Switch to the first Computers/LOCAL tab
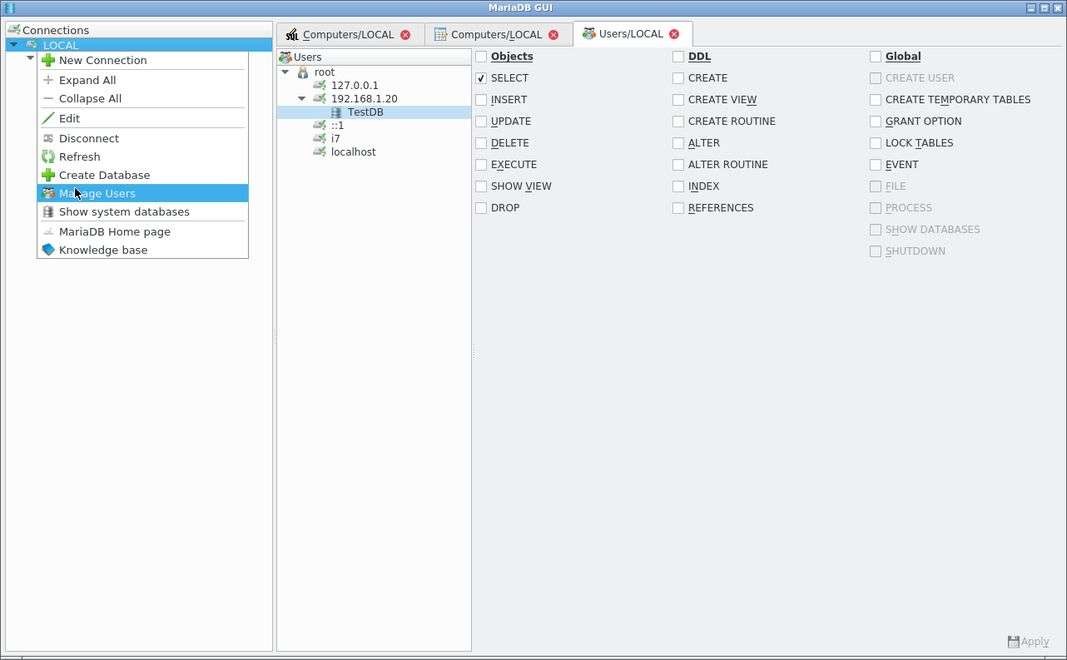This screenshot has height=660, width=1067. tap(347, 35)
